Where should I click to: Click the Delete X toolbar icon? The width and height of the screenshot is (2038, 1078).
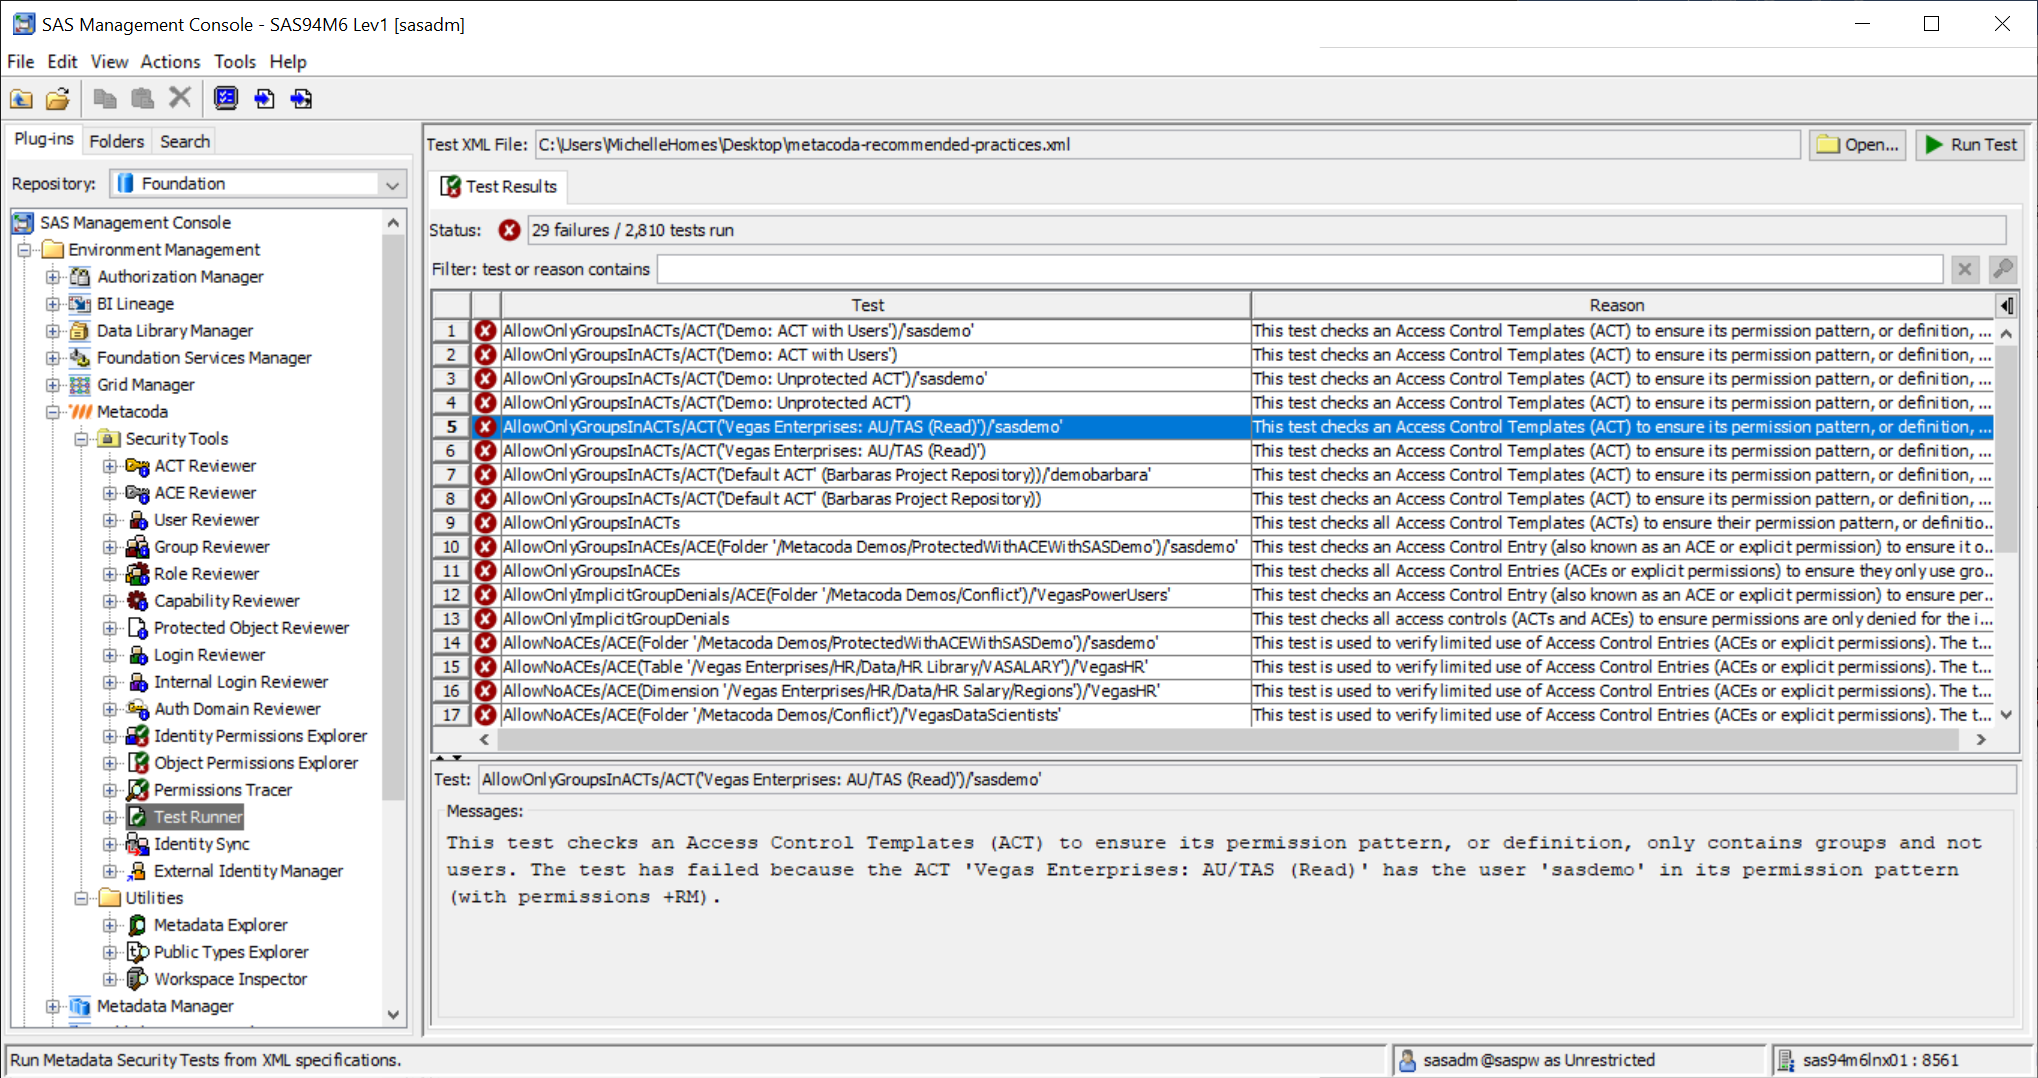[x=180, y=98]
